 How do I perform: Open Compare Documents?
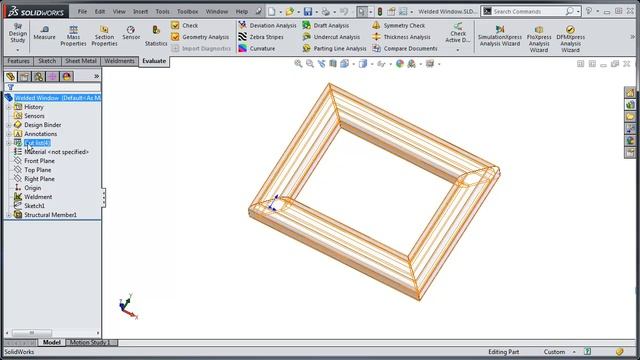(x=404, y=48)
